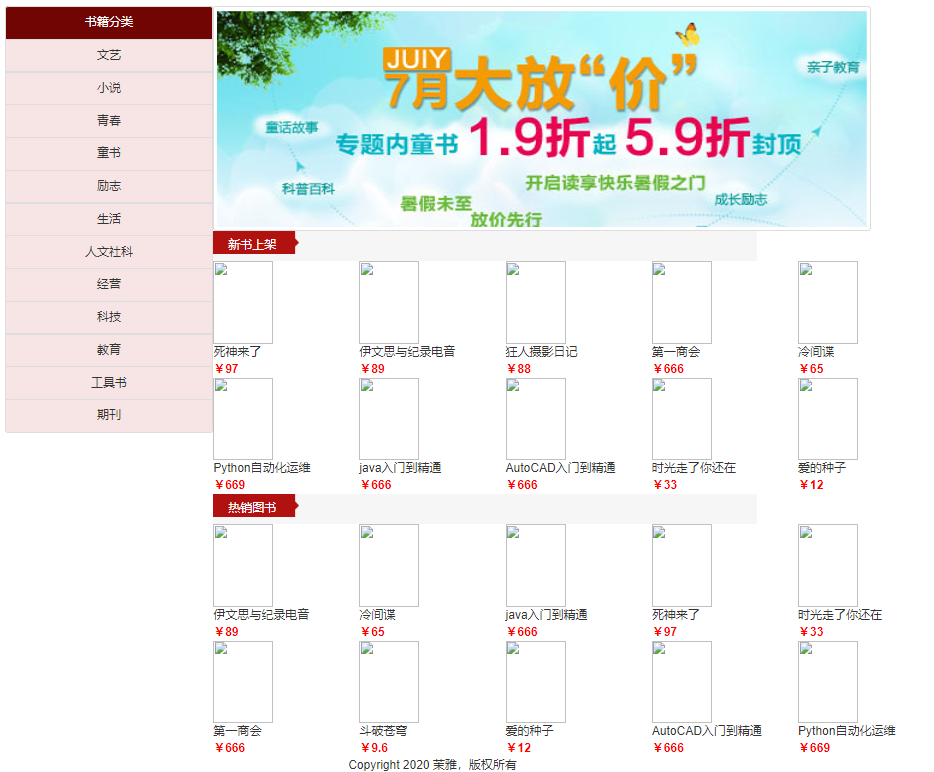Screen dimensions: 934x772
Task: Open 死神来了 cover image under 热销图书
Action: click(x=681, y=565)
